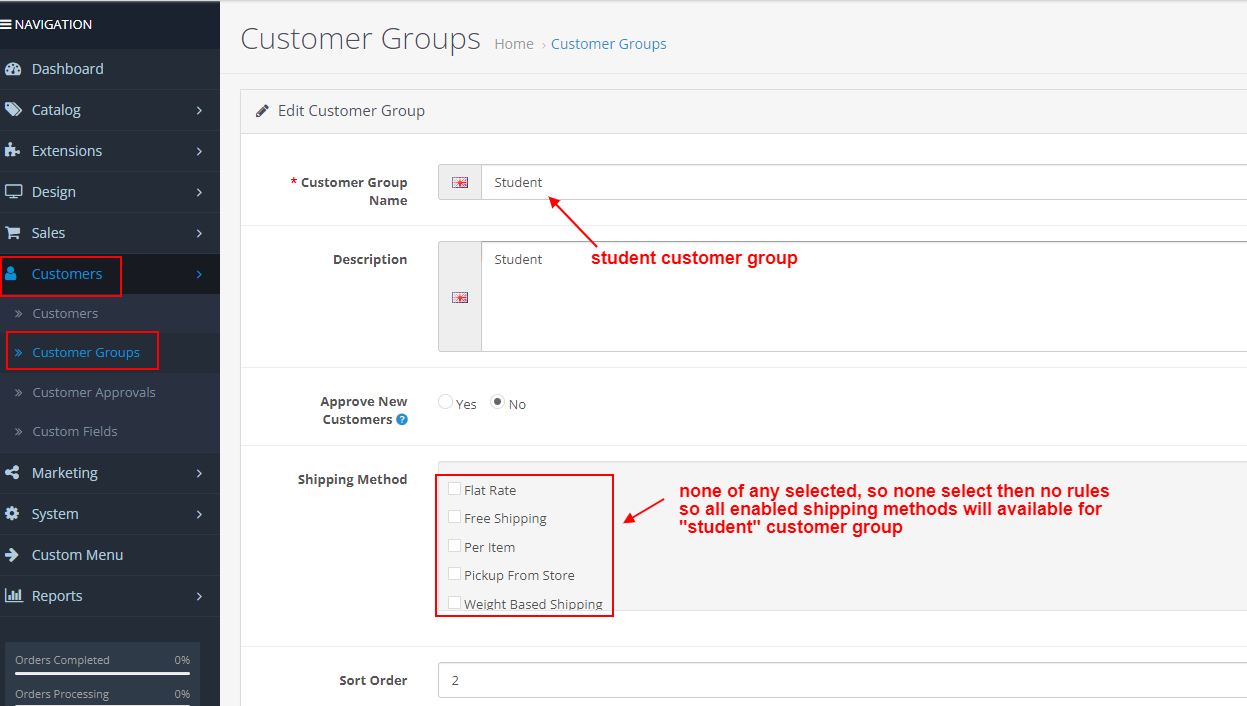
Task: Expand the Extensions menu chevron
Action: [199, 151]
